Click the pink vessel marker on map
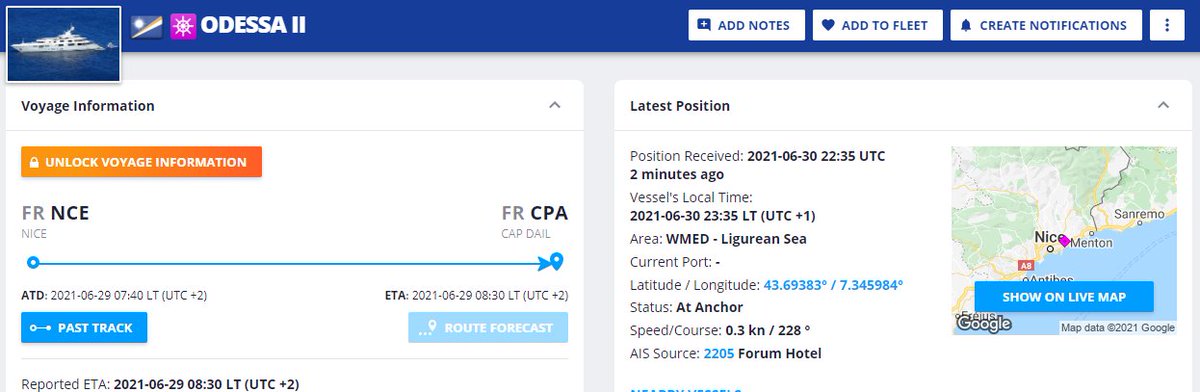1200x392 pixels. (1064, 241)
